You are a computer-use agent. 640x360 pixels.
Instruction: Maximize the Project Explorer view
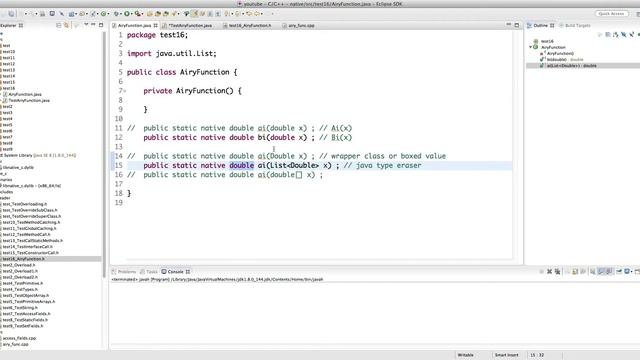click(x=101, y=25)
